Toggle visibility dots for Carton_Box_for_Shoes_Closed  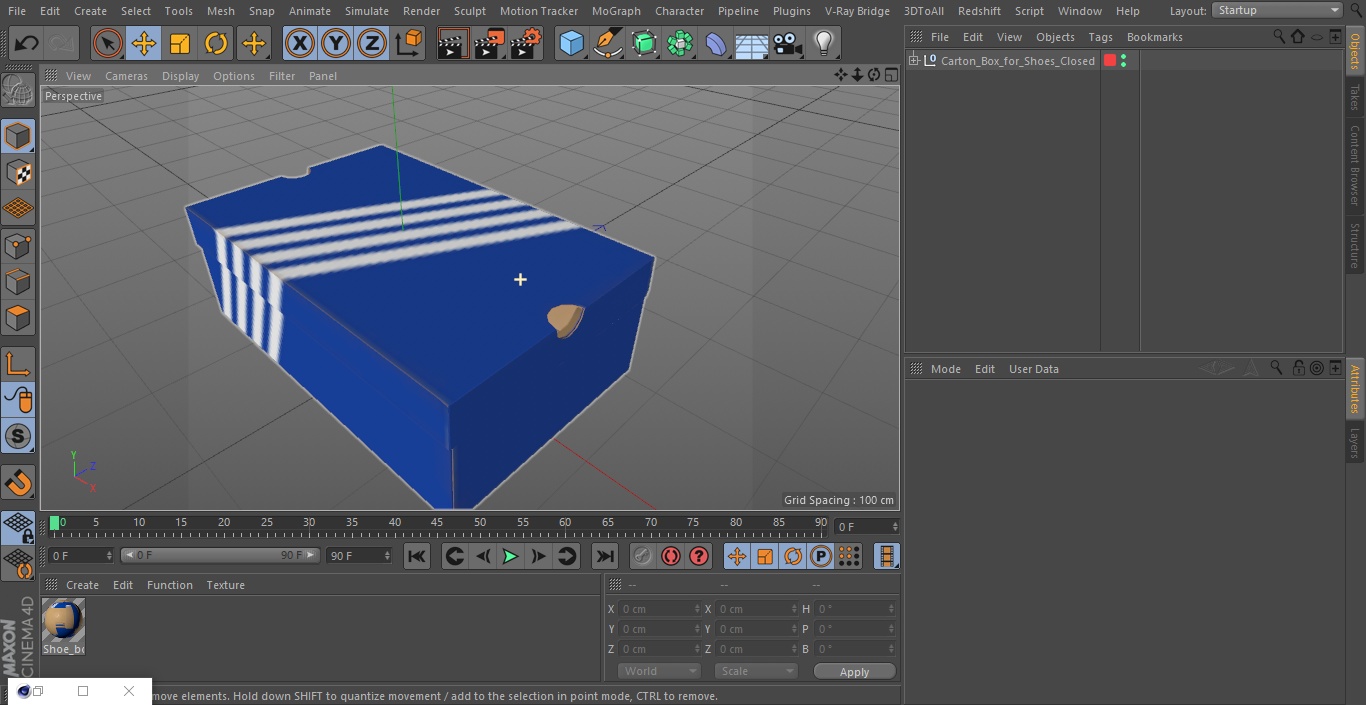tap(1124, 61)
